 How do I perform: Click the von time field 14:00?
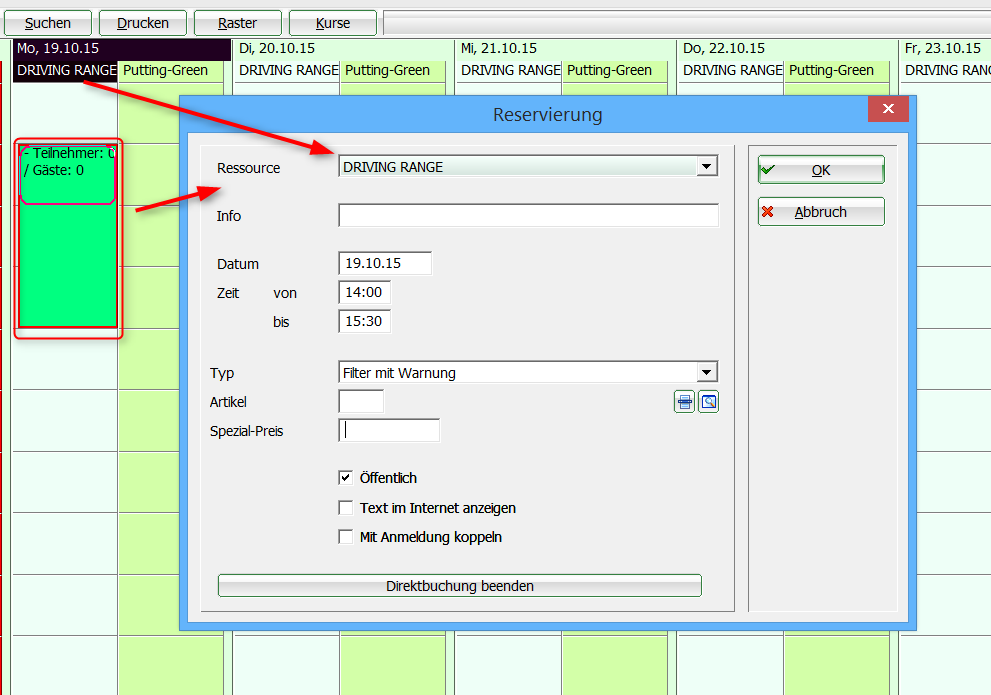[364, 293]
